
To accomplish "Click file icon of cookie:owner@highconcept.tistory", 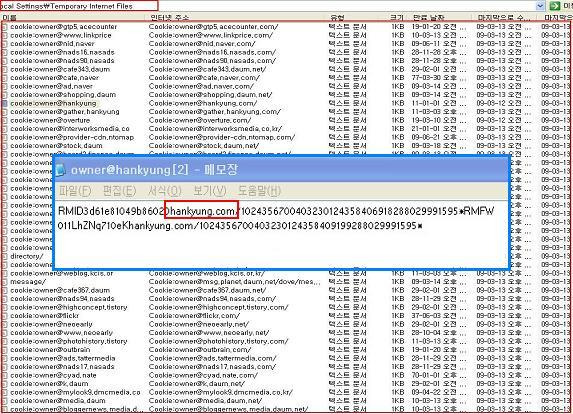I will [5, 307].
